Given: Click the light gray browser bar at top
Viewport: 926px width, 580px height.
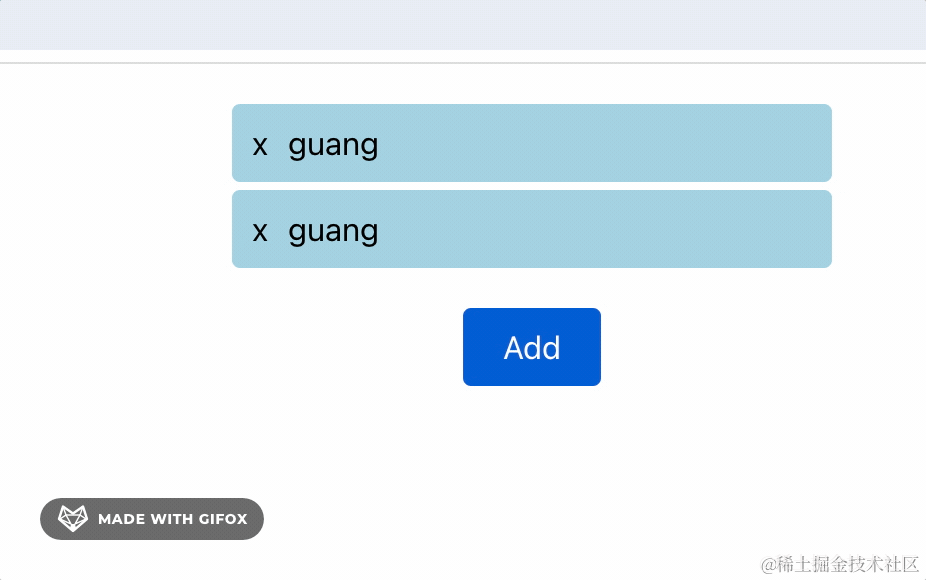Looking at the screenshot, I should [x=463, y=25].
